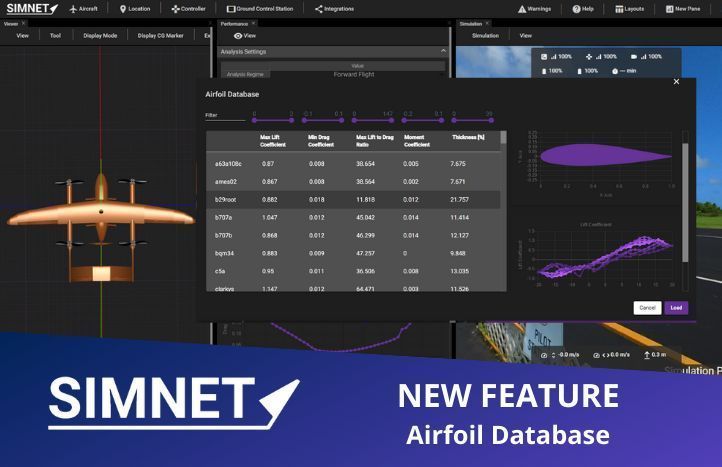Select the bqm34 airfoil row
Screen dimensions: 722x467
353,253
